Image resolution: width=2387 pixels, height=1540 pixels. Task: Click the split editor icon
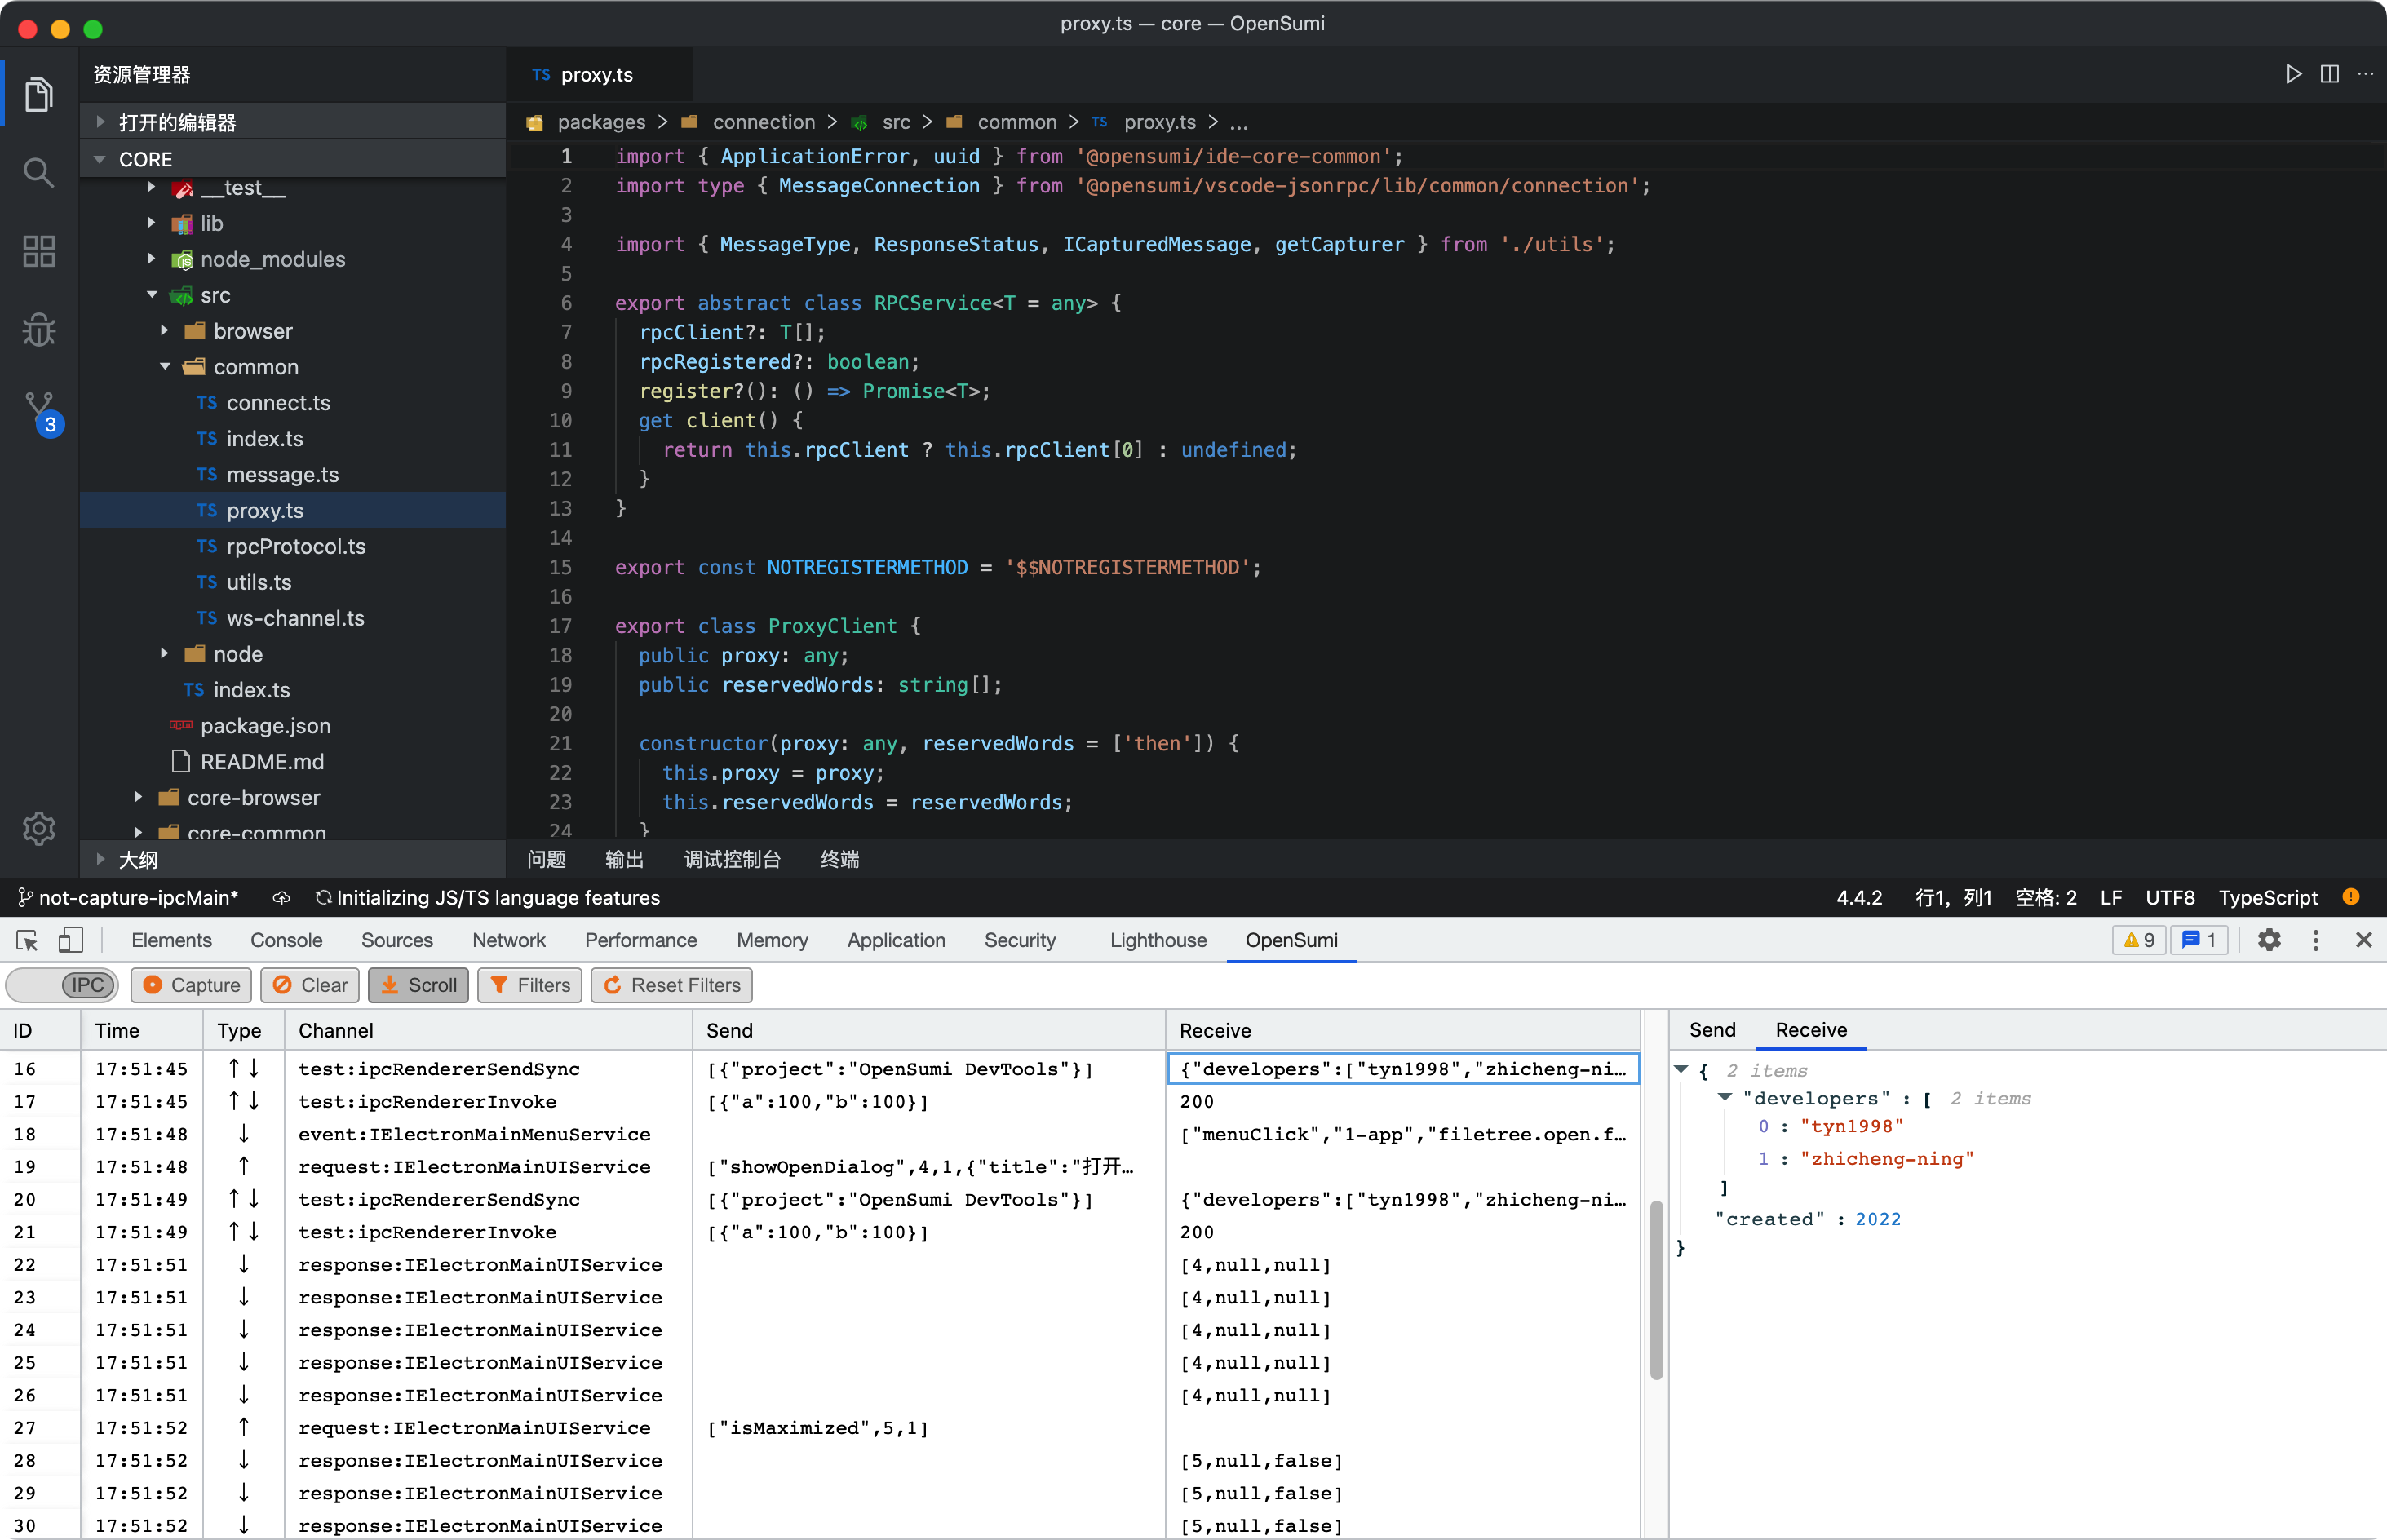point(2329,74)
